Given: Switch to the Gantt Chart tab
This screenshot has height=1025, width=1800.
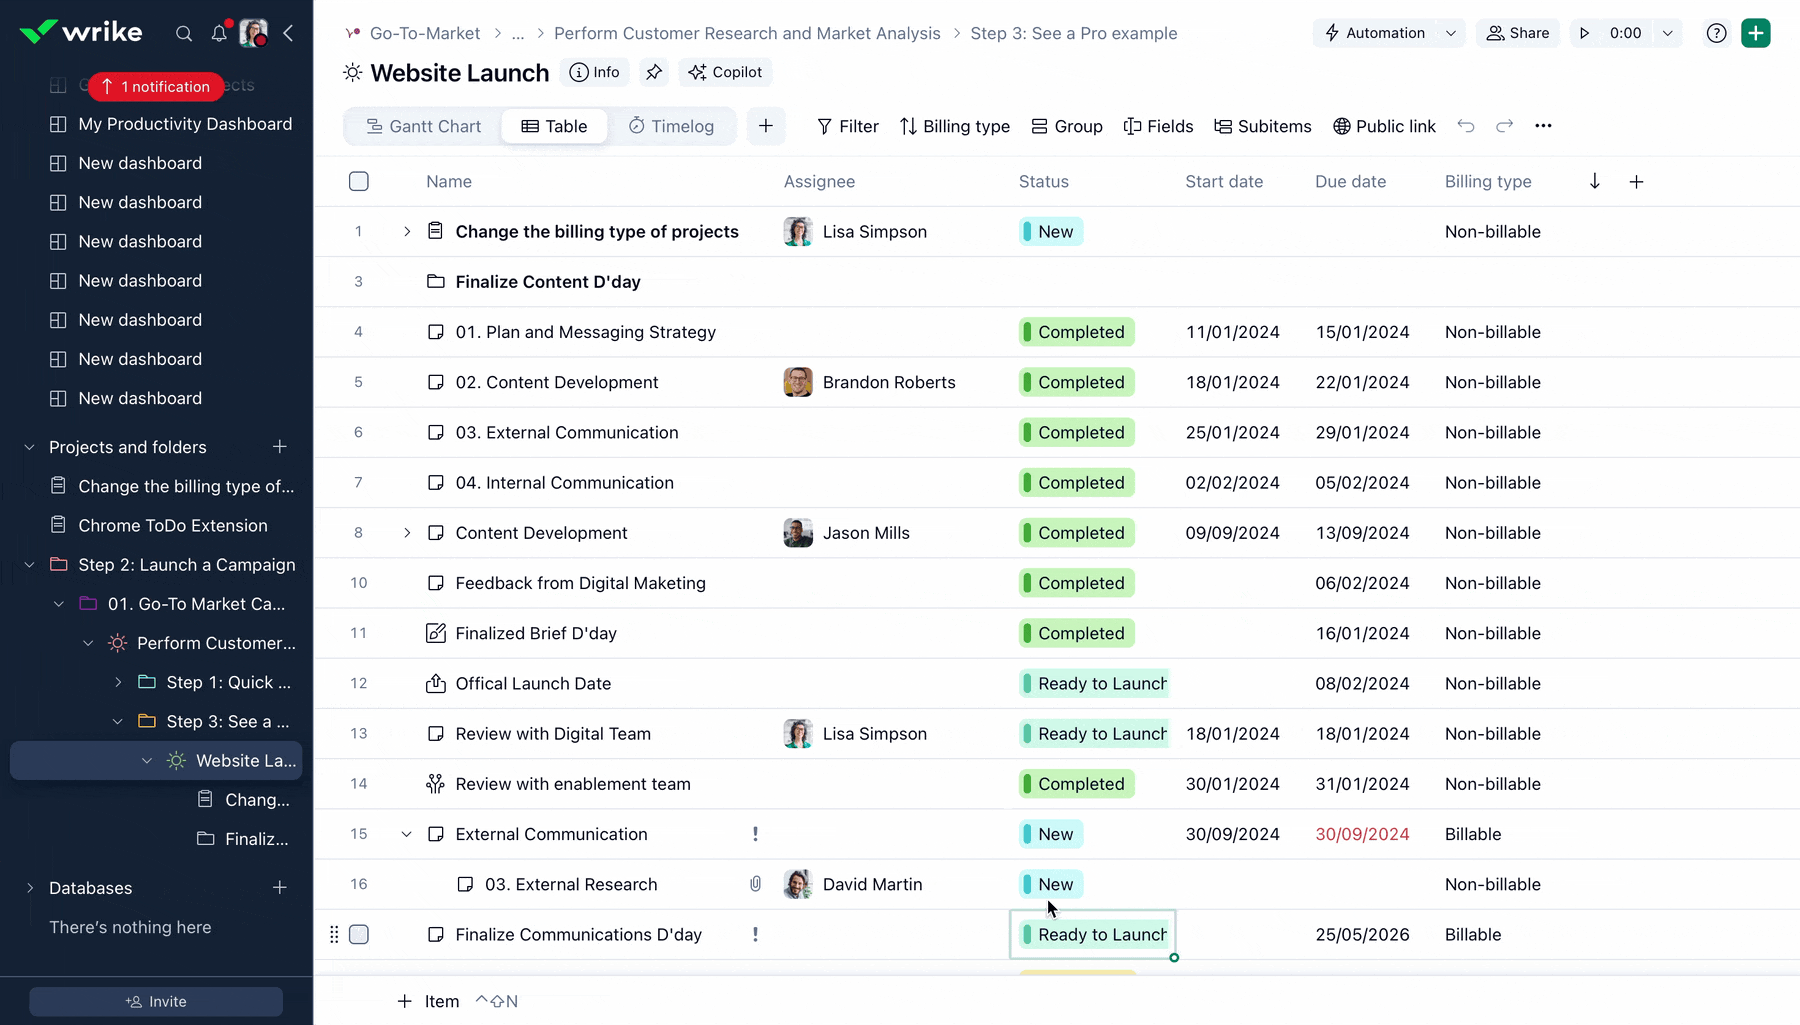Looking at the screenshot, I should click(x=423, y=126).
